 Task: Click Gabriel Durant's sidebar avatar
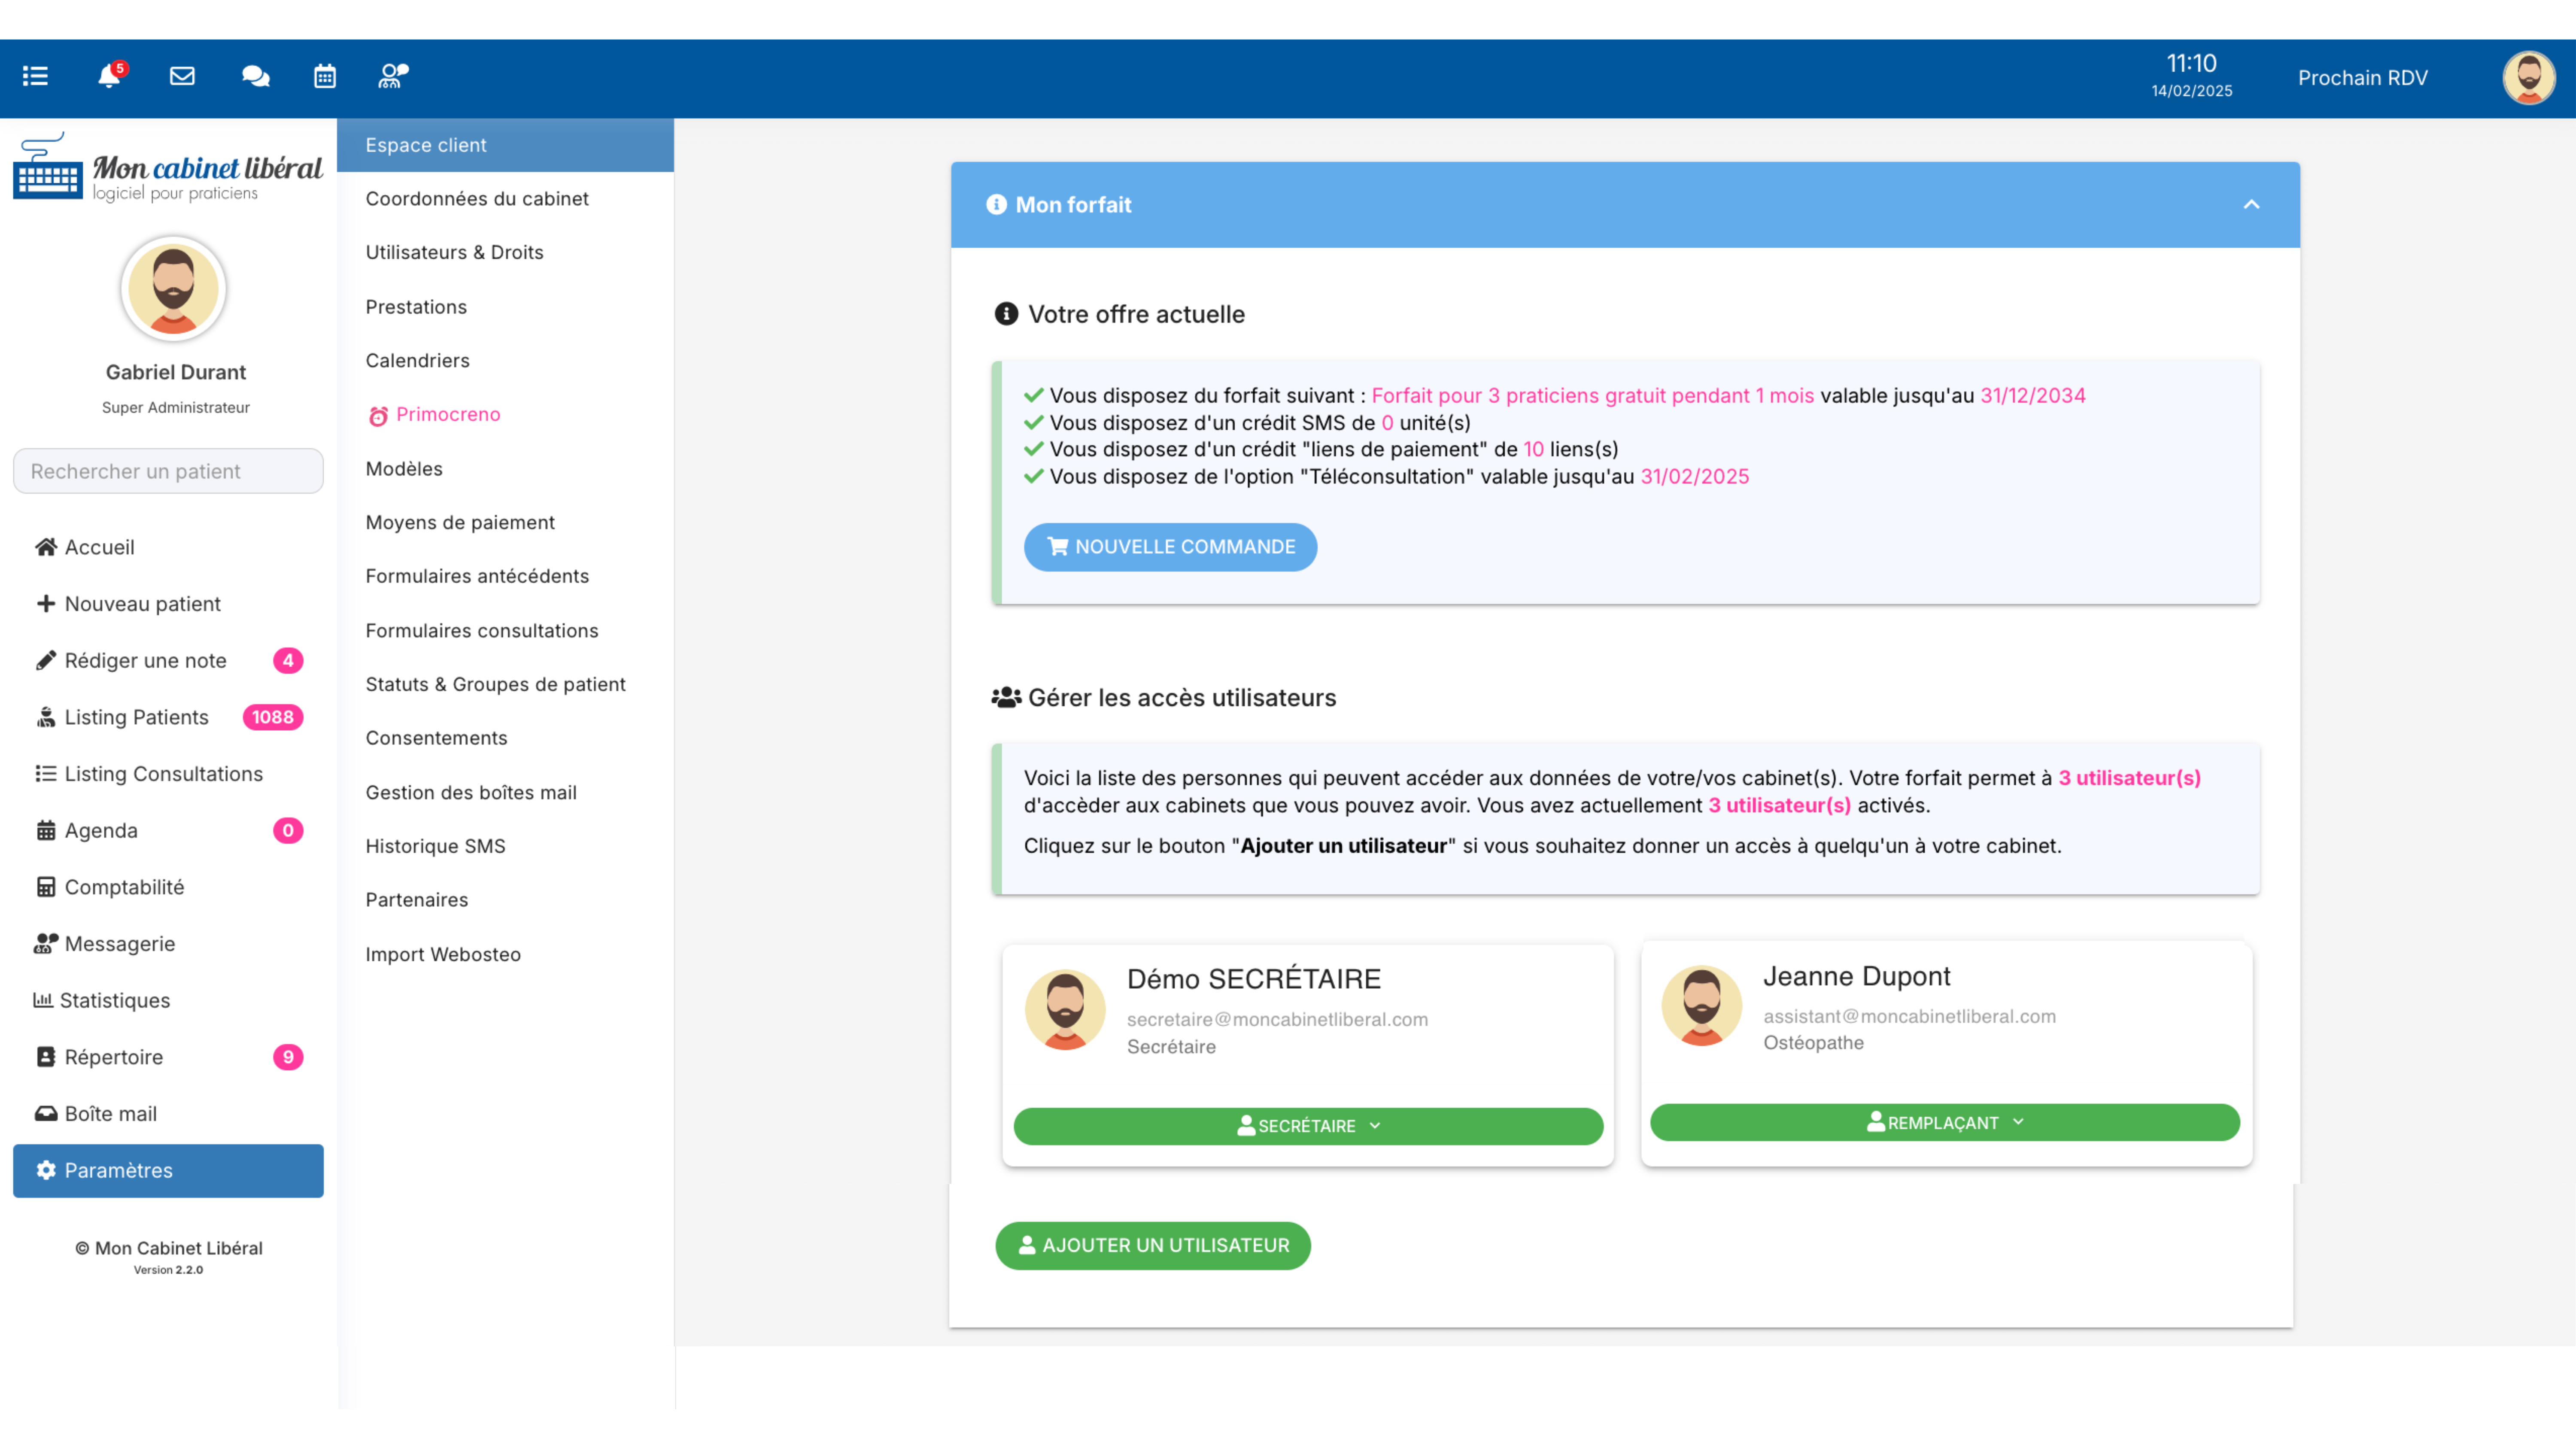coord(174,289)
